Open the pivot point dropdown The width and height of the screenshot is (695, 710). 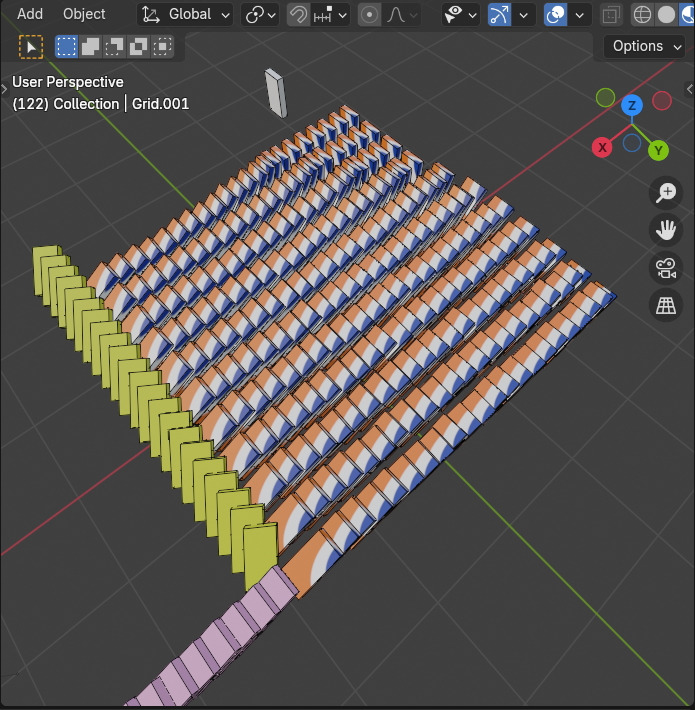[260, 15]
